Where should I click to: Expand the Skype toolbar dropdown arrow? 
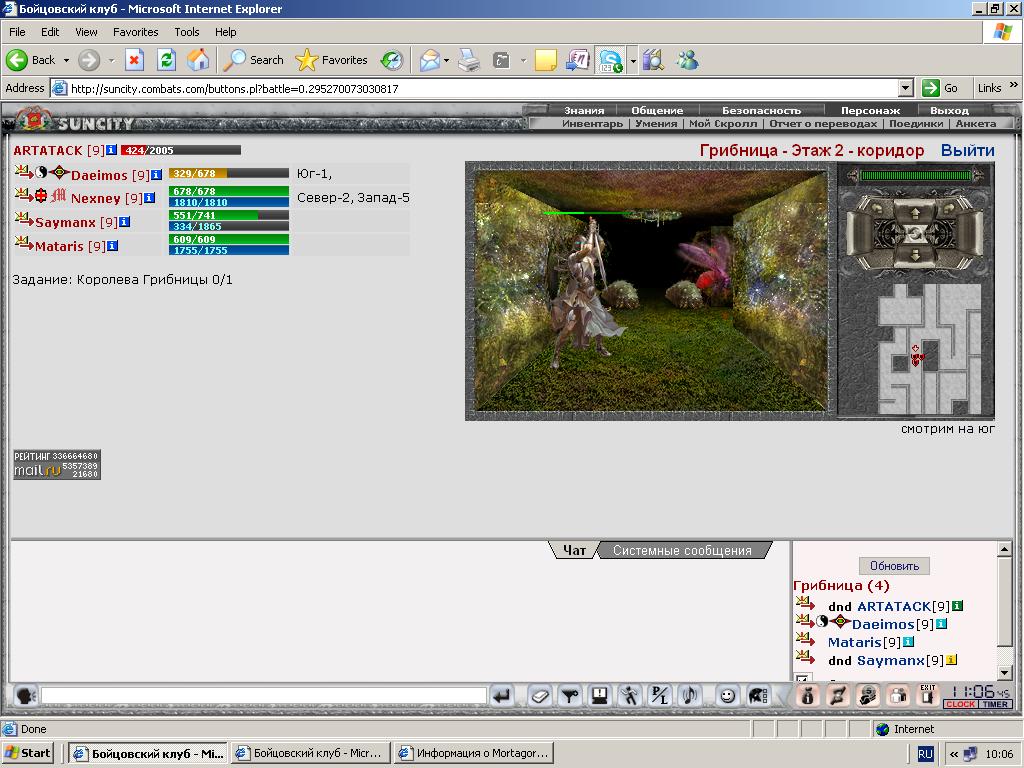coord(633,60)
